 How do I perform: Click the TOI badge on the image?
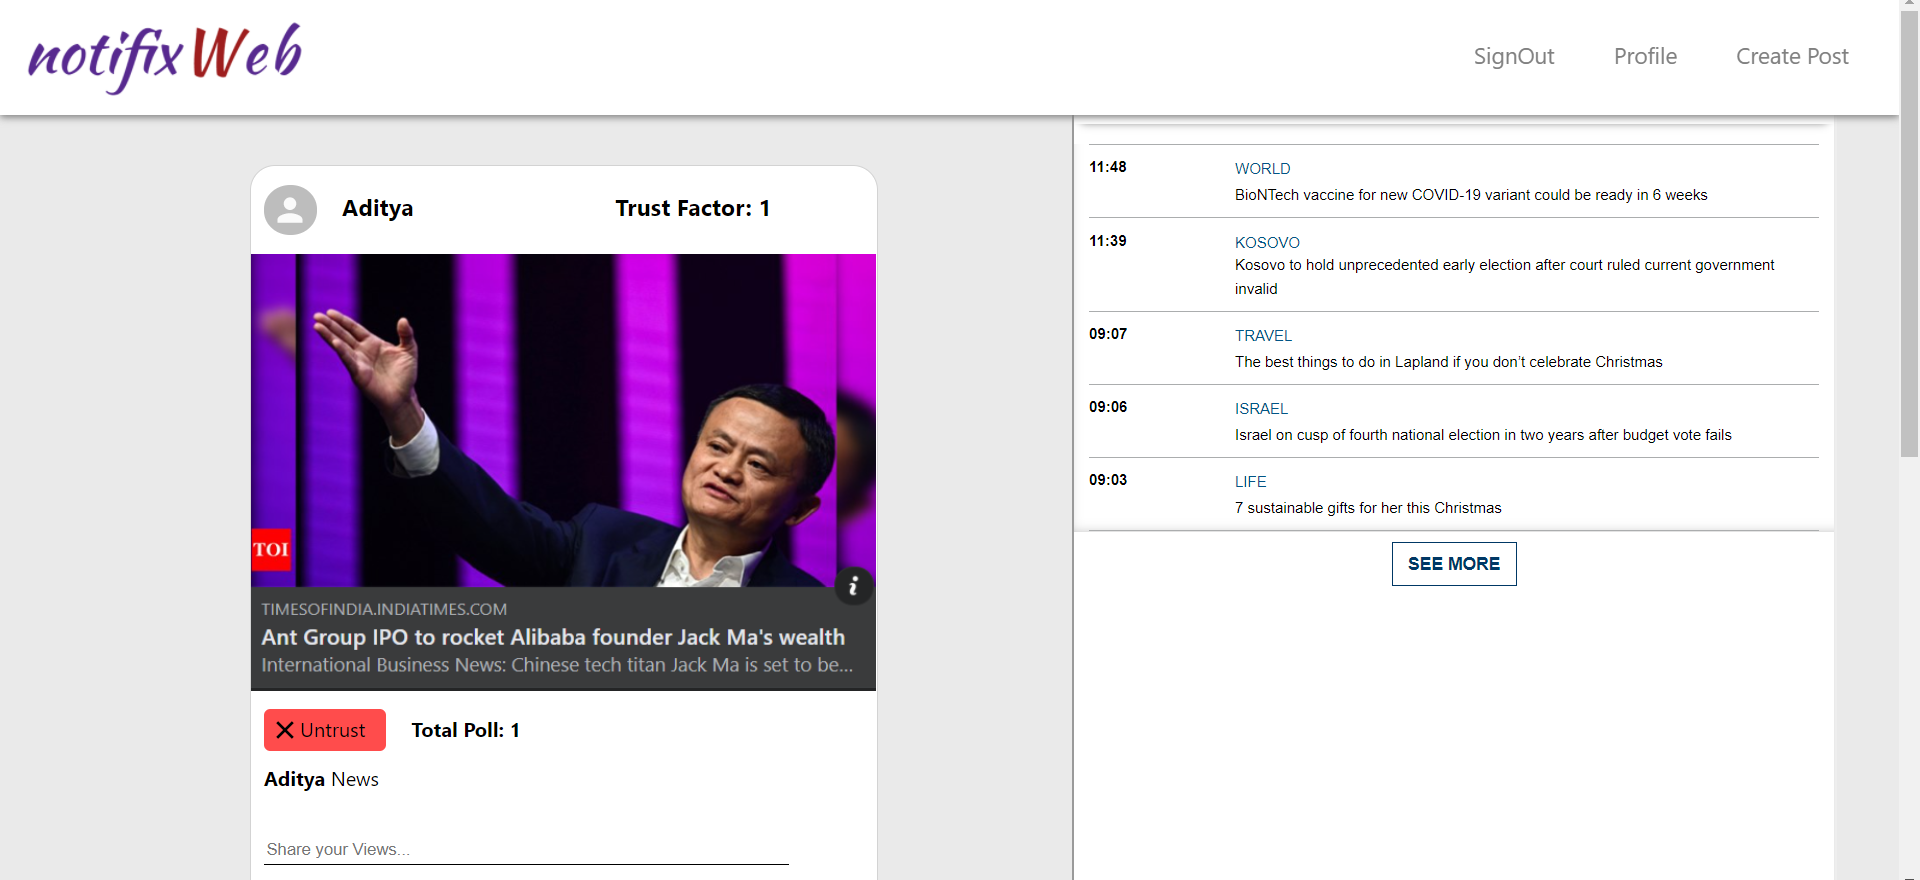271,549
